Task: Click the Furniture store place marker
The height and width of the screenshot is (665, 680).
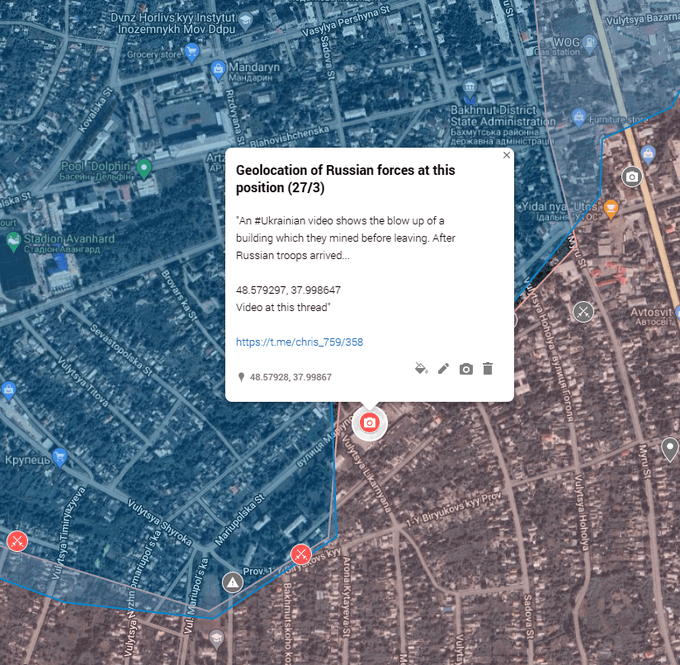Action: (x=578, y=118)
